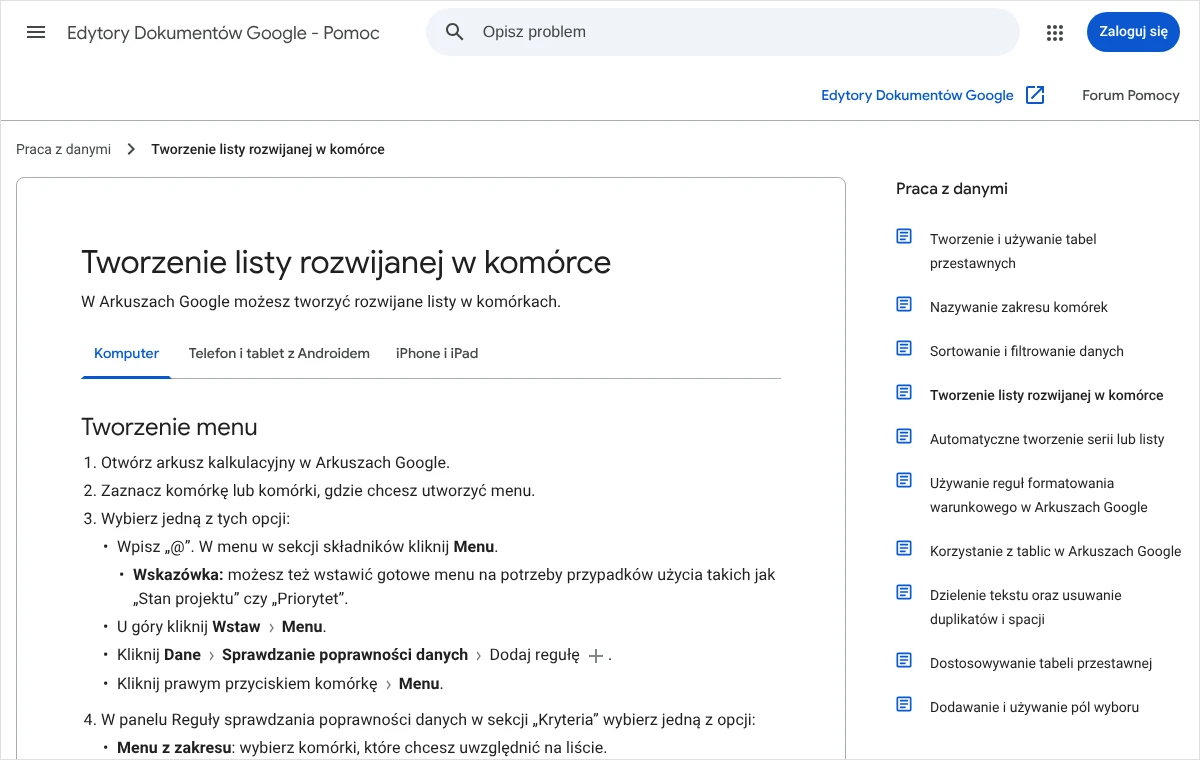1200x760 pixels.
Task: Click the Praca z danymi sidebar heading
Action: 952,189
